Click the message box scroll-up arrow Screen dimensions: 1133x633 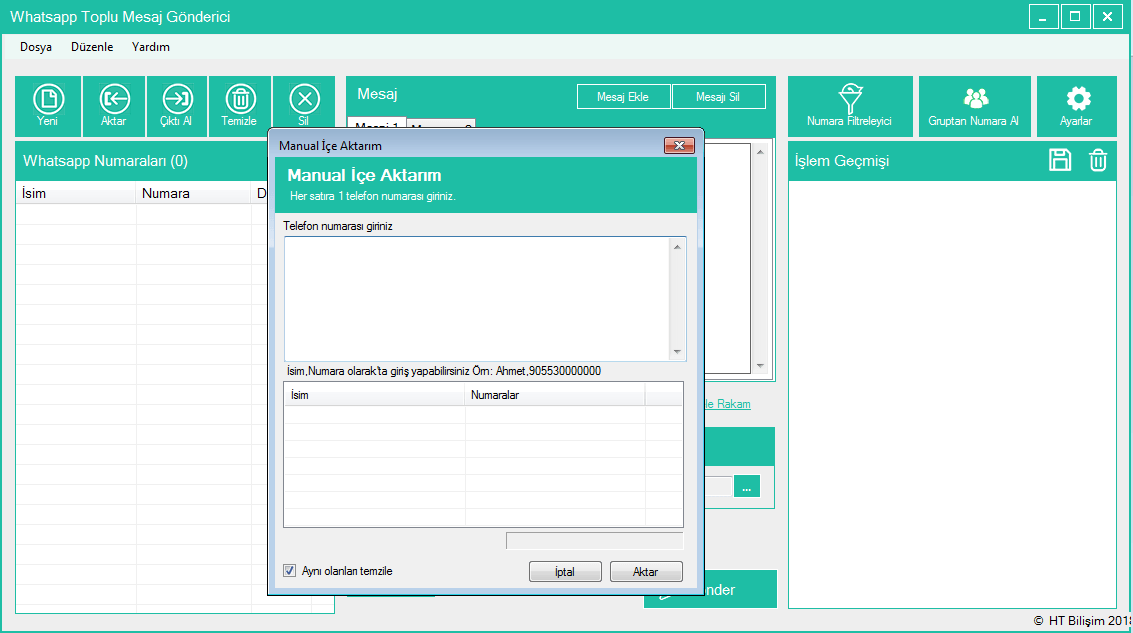pos(760,152)
